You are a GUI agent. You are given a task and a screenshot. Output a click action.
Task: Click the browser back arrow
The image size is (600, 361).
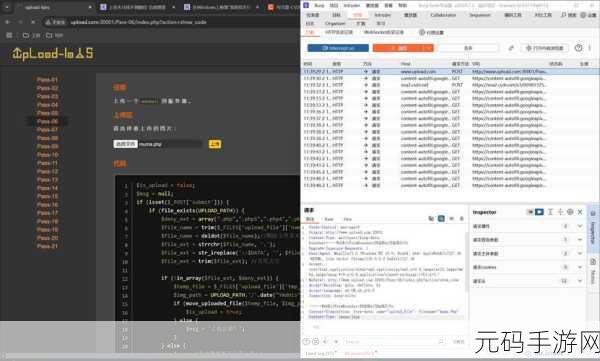(8, 22)
